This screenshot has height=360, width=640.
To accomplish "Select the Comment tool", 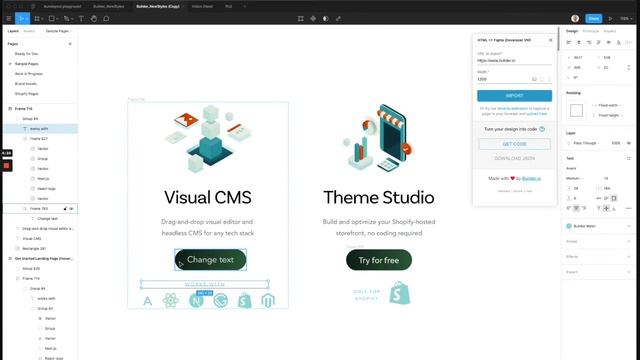I will [x=106, y=19].
